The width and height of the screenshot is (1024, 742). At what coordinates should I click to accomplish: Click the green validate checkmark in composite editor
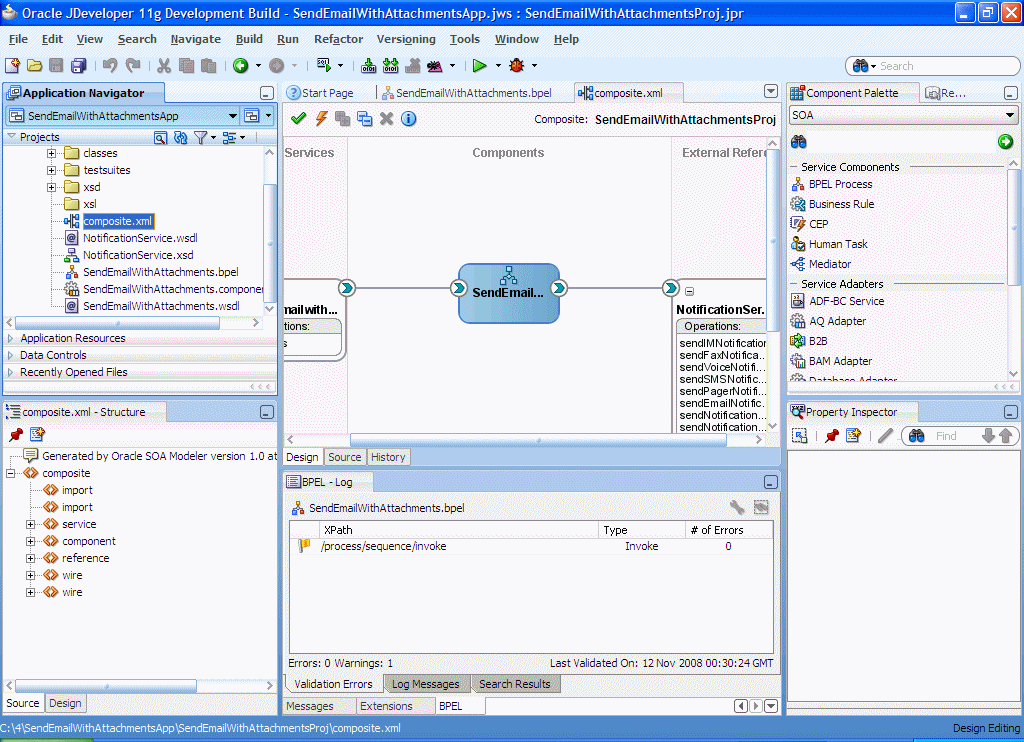click(298, 118)
